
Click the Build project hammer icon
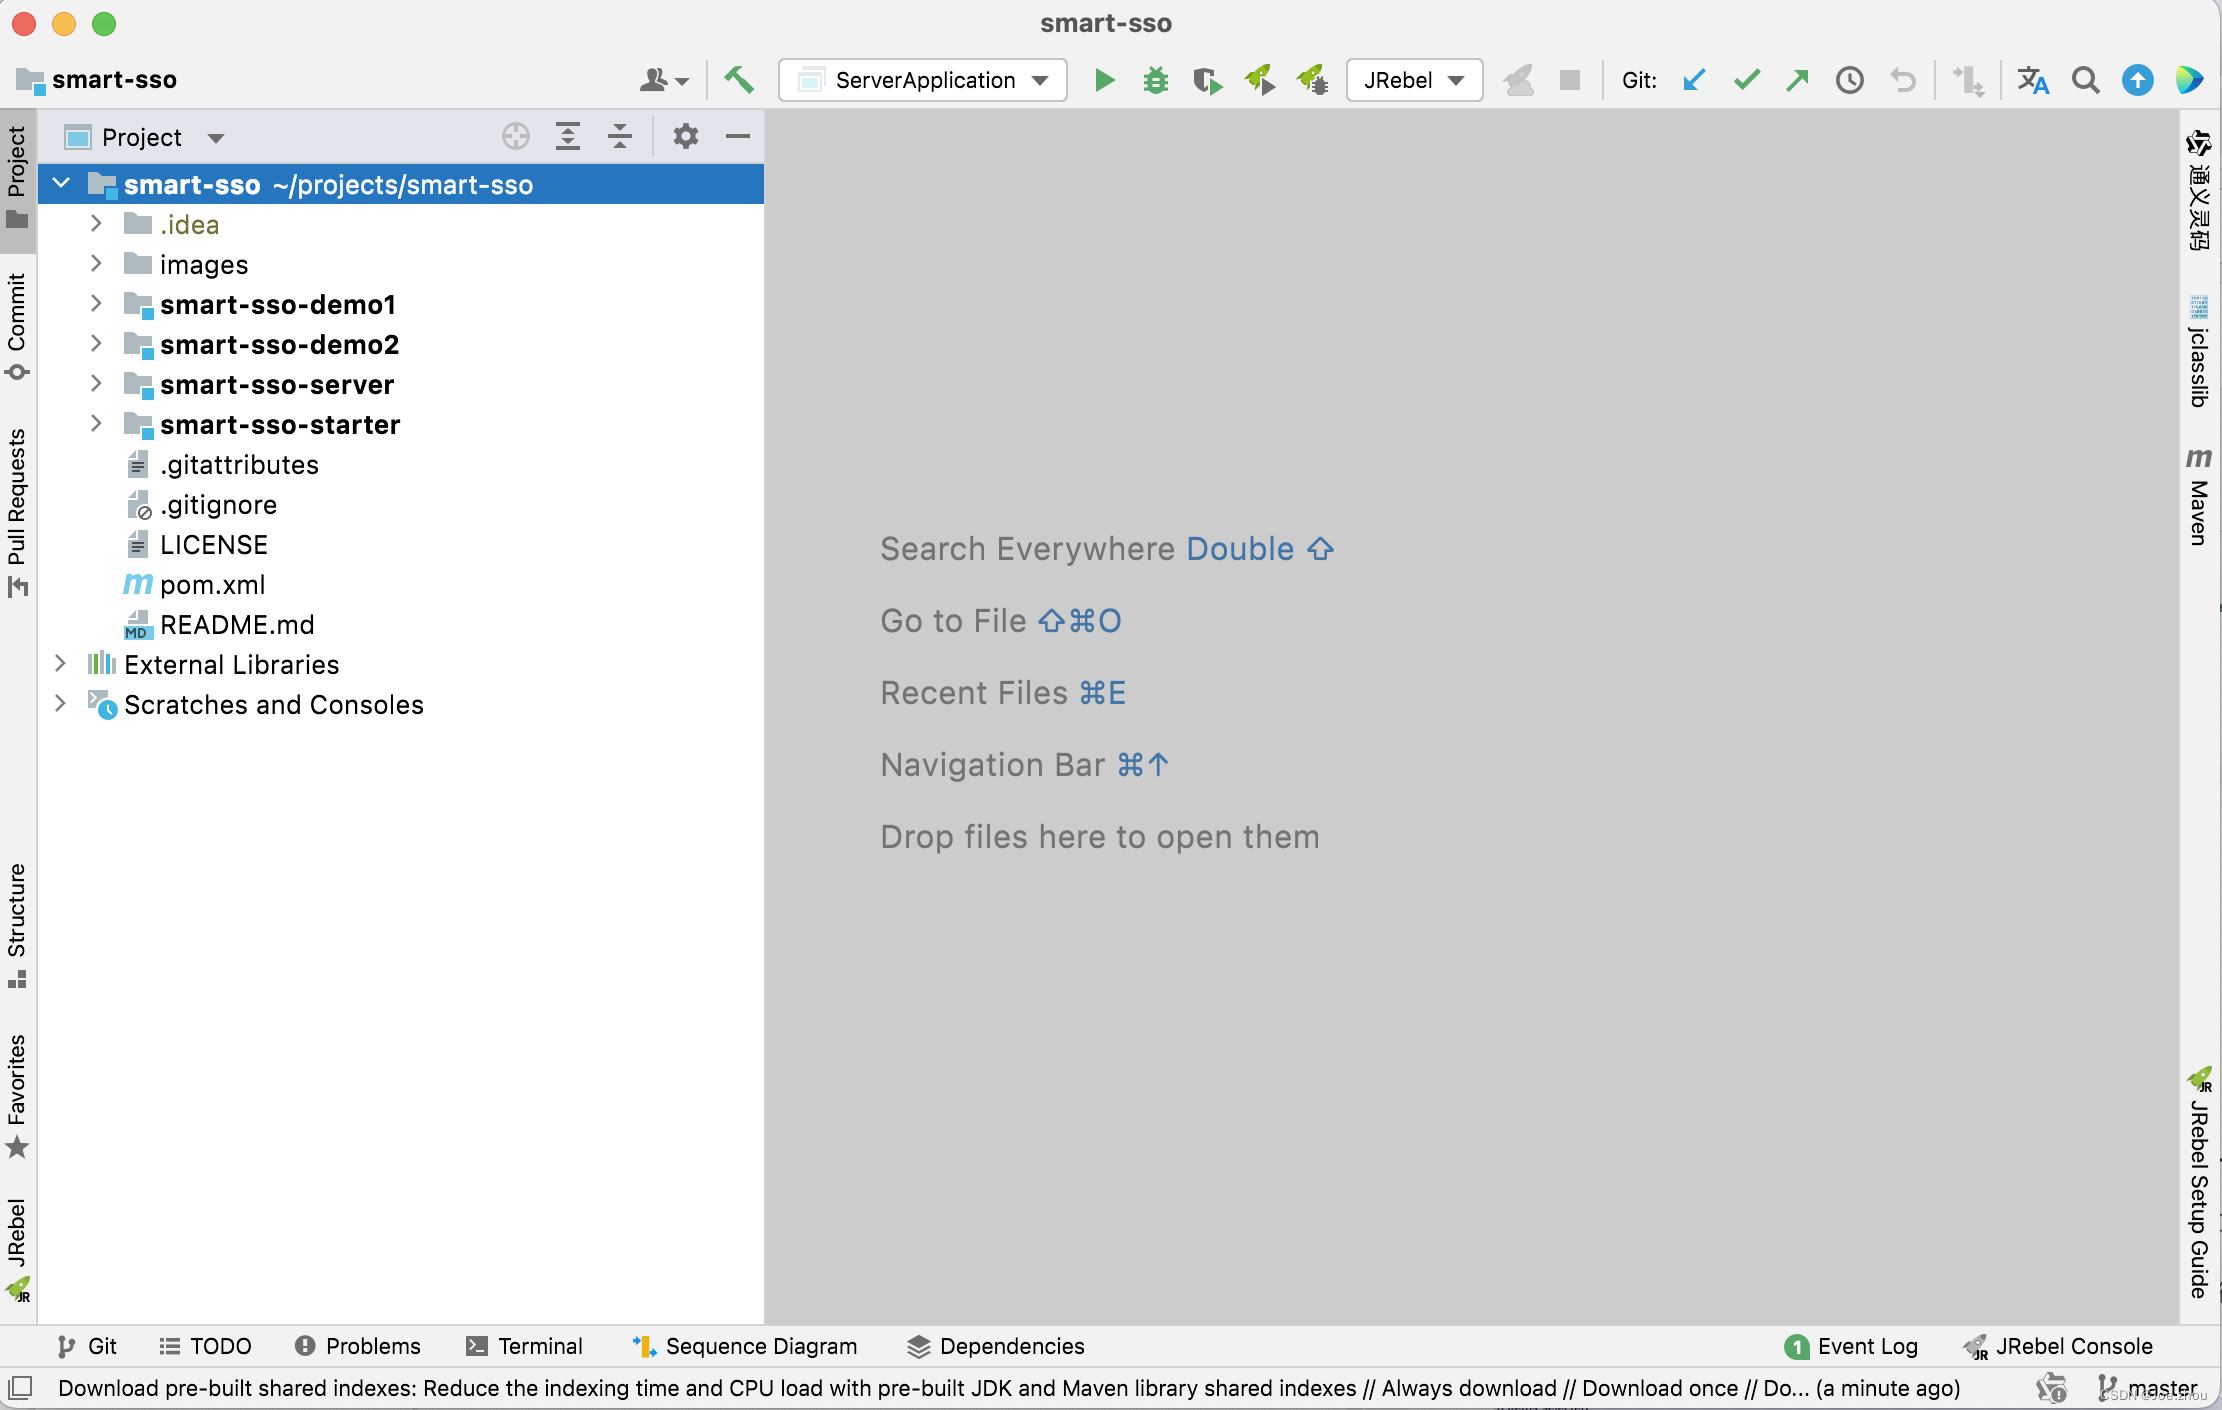[x=739, y=80]
